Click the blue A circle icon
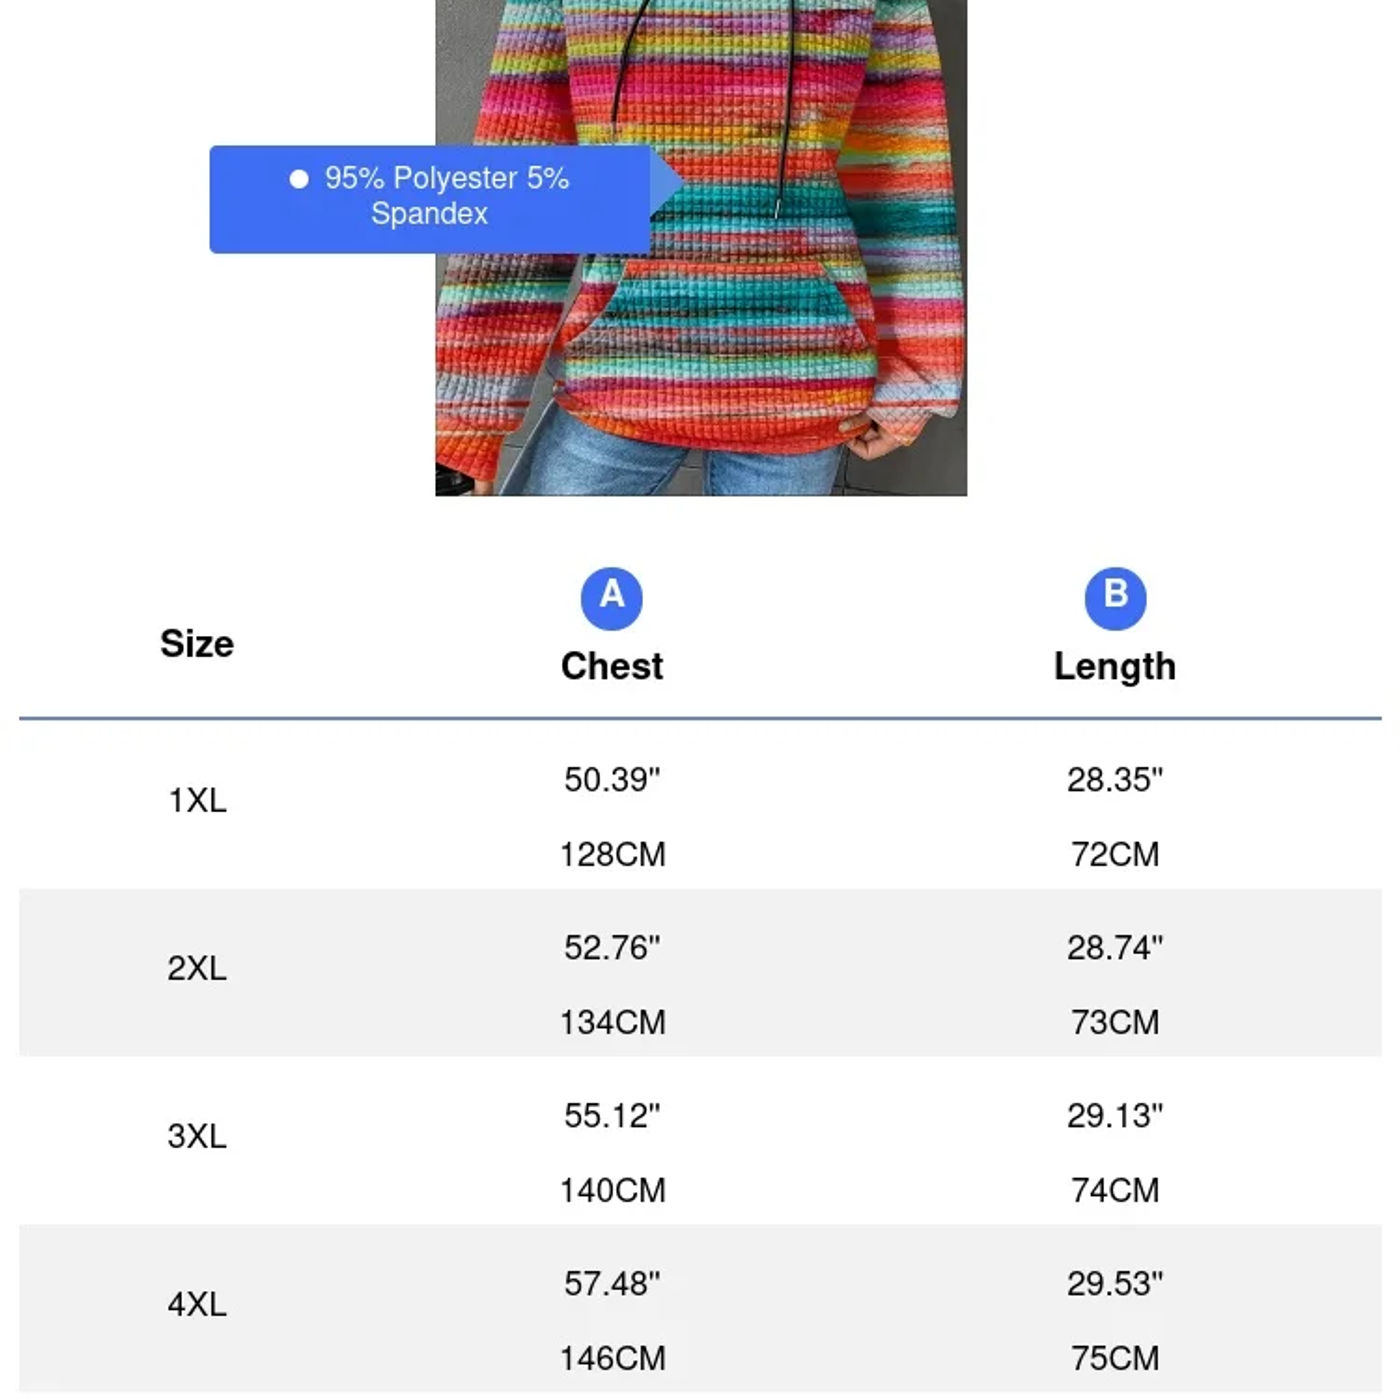Image resolution: width=1400 pixels, height=1400 pixels. click(x=611, y=598)
